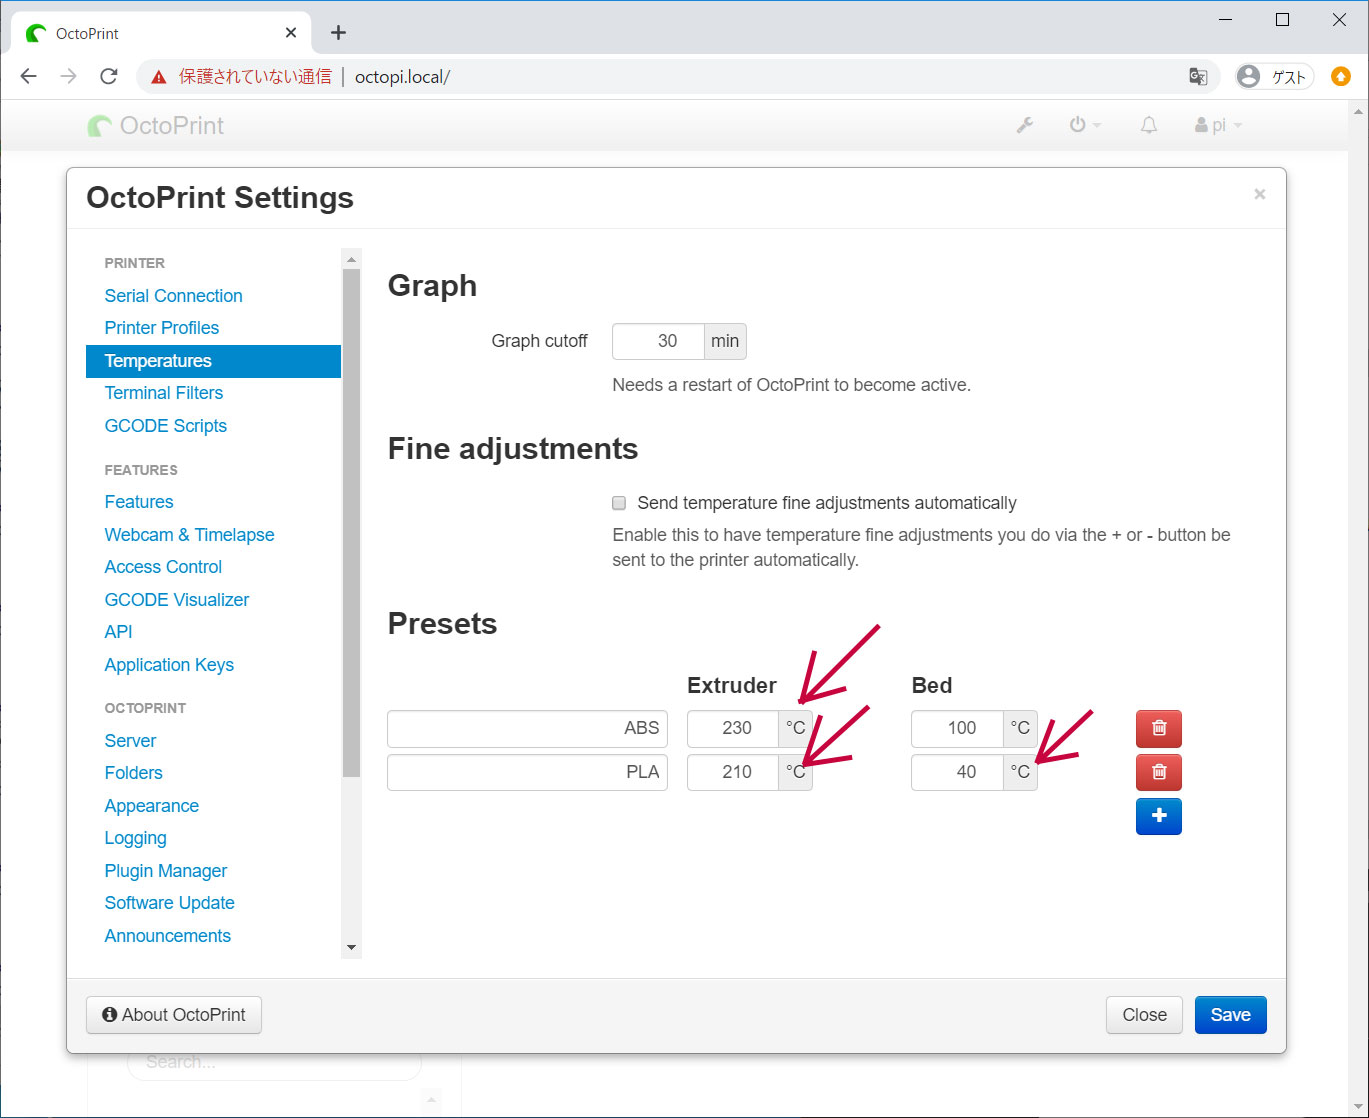Open settings via wrench icon in navbar
Screen dimensions: 1369x1118
pos(1025,125)
